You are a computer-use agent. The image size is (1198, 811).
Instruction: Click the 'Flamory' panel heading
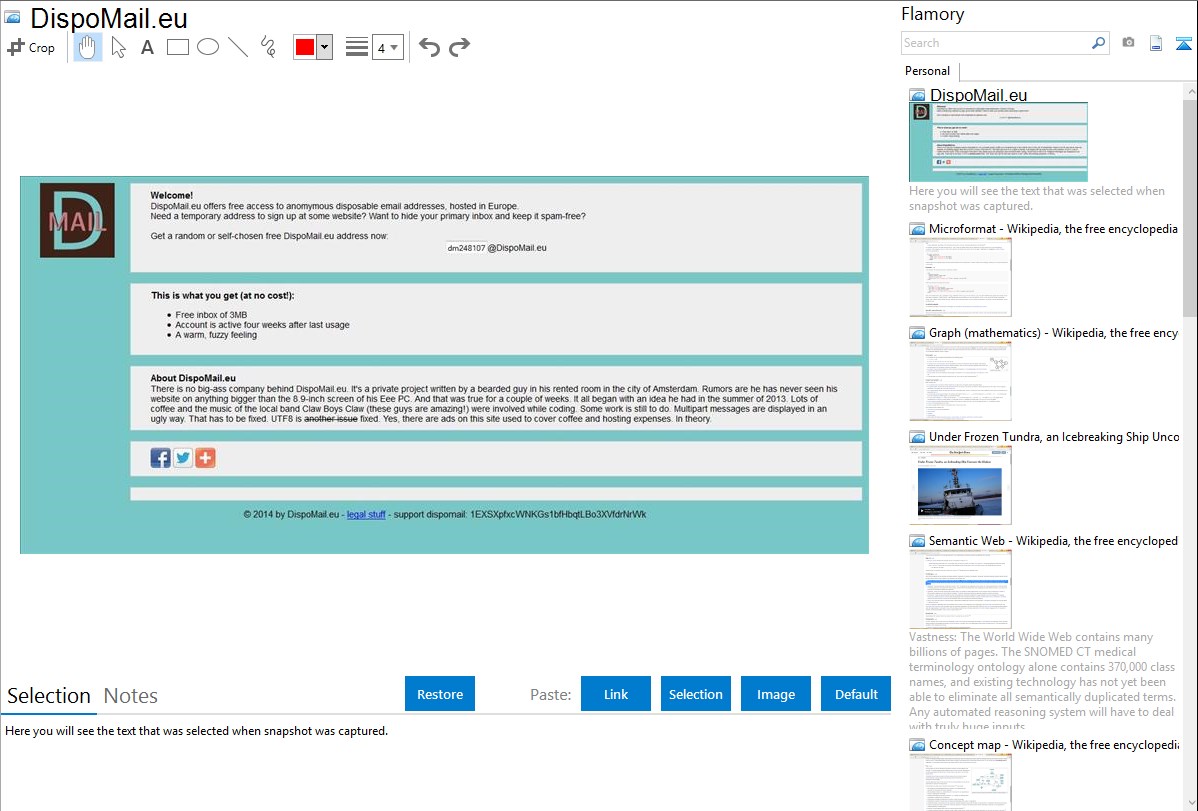tap(933, 14)
